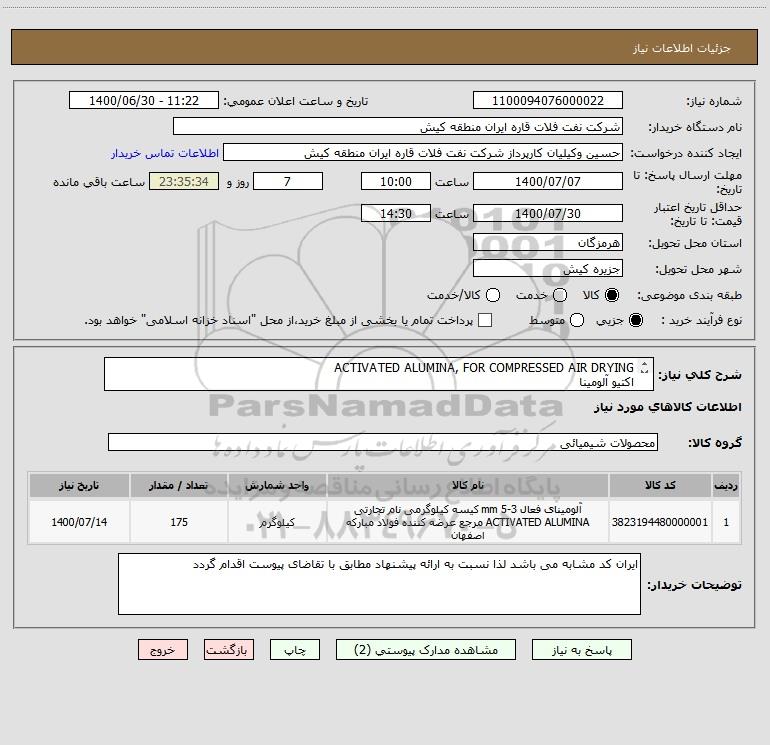
Task: Open the اطلاعات تماس خریدار link
Action: coord(165,153)
